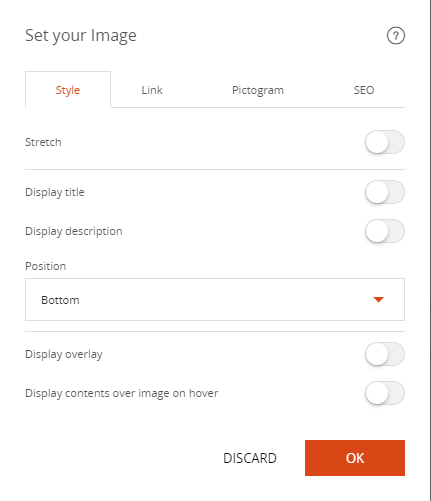Click the Display description label
The height and width of the screenshot is (501, 431).
pyautogui.click(x=74, y=231)
